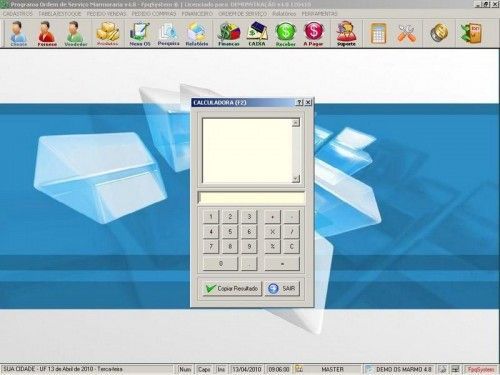
Task: Open the Vendedor toolbar icon
Action: tap(75, 33)
